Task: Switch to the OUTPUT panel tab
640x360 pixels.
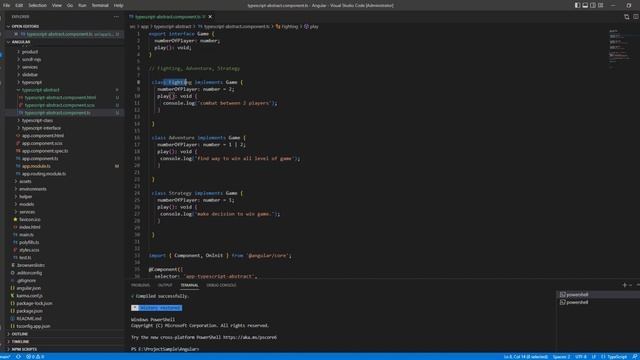Action: (165, 285)
